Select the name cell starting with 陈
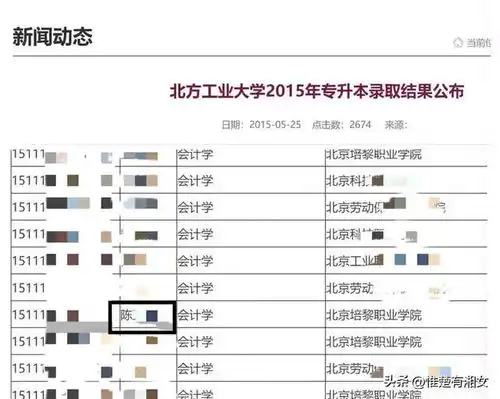This screenshot has width=500, height=399. click(x=142, y=317)
